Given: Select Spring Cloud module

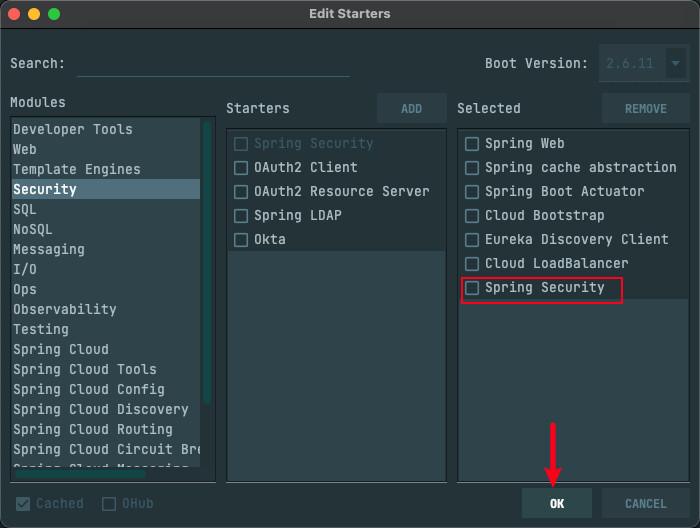Looking at the screenshot, I should [106, 349].
